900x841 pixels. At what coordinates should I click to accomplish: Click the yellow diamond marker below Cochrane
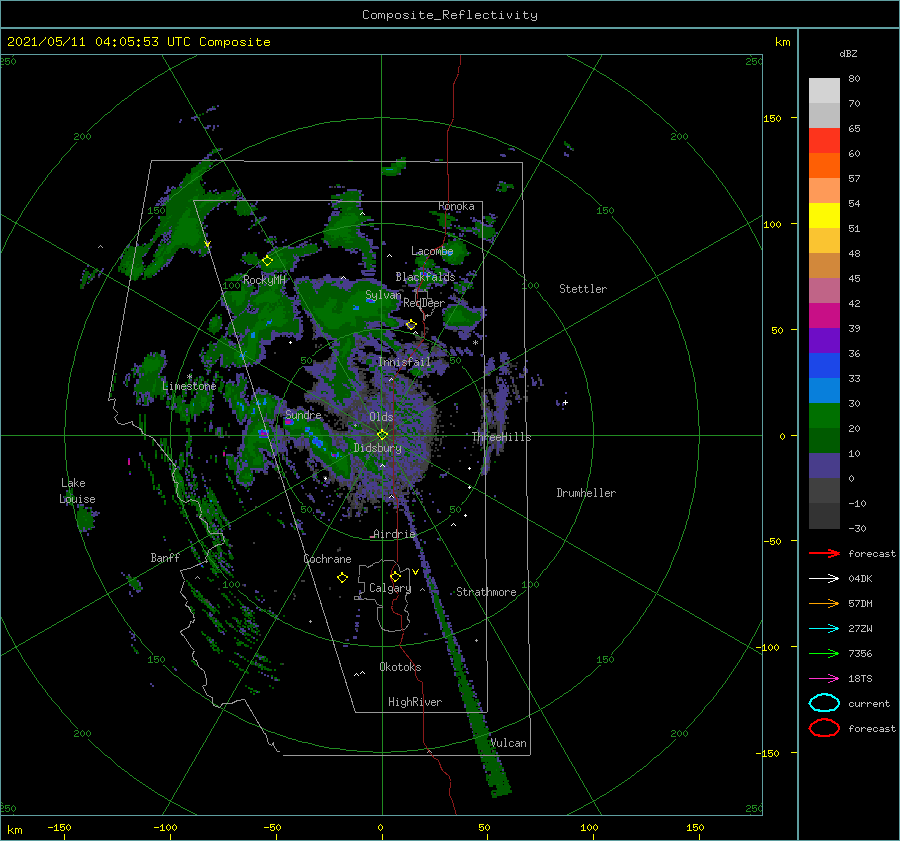342,578
